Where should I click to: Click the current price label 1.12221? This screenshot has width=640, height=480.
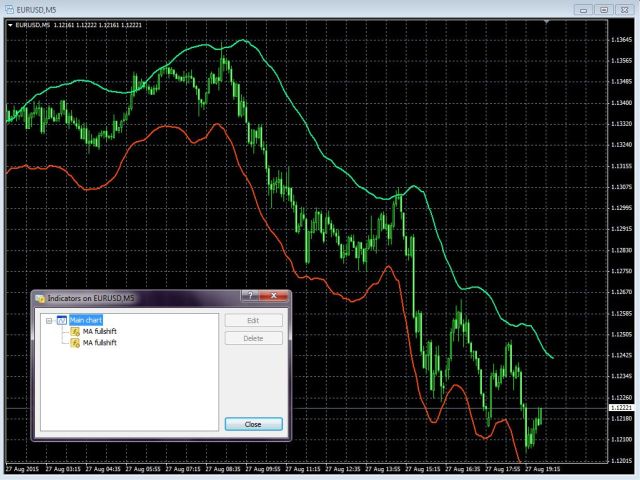click(x=620, y=408)
